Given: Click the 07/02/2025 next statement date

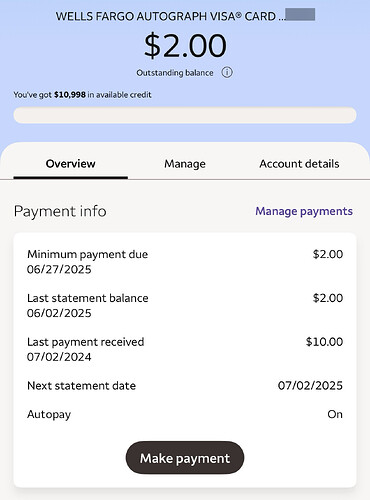Looking at the screenshot, I should point(310,386).
